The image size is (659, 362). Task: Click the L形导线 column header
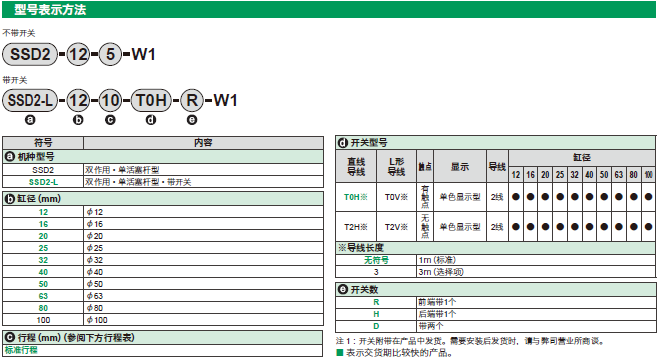396,166
